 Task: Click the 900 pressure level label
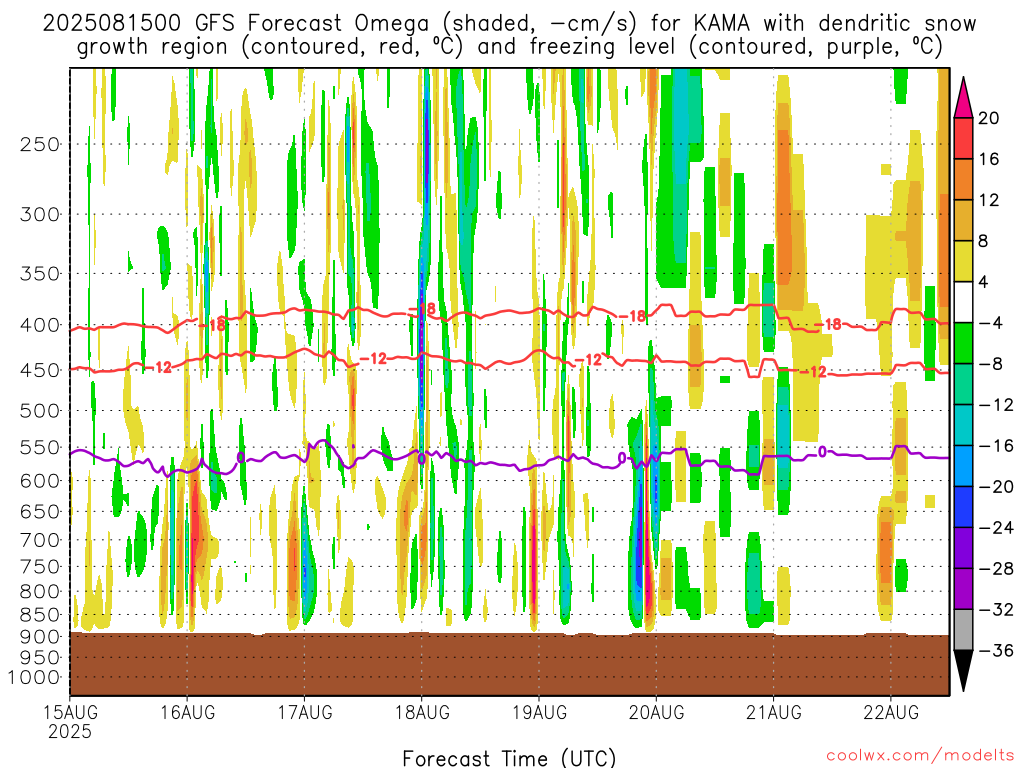pos(40,637)
